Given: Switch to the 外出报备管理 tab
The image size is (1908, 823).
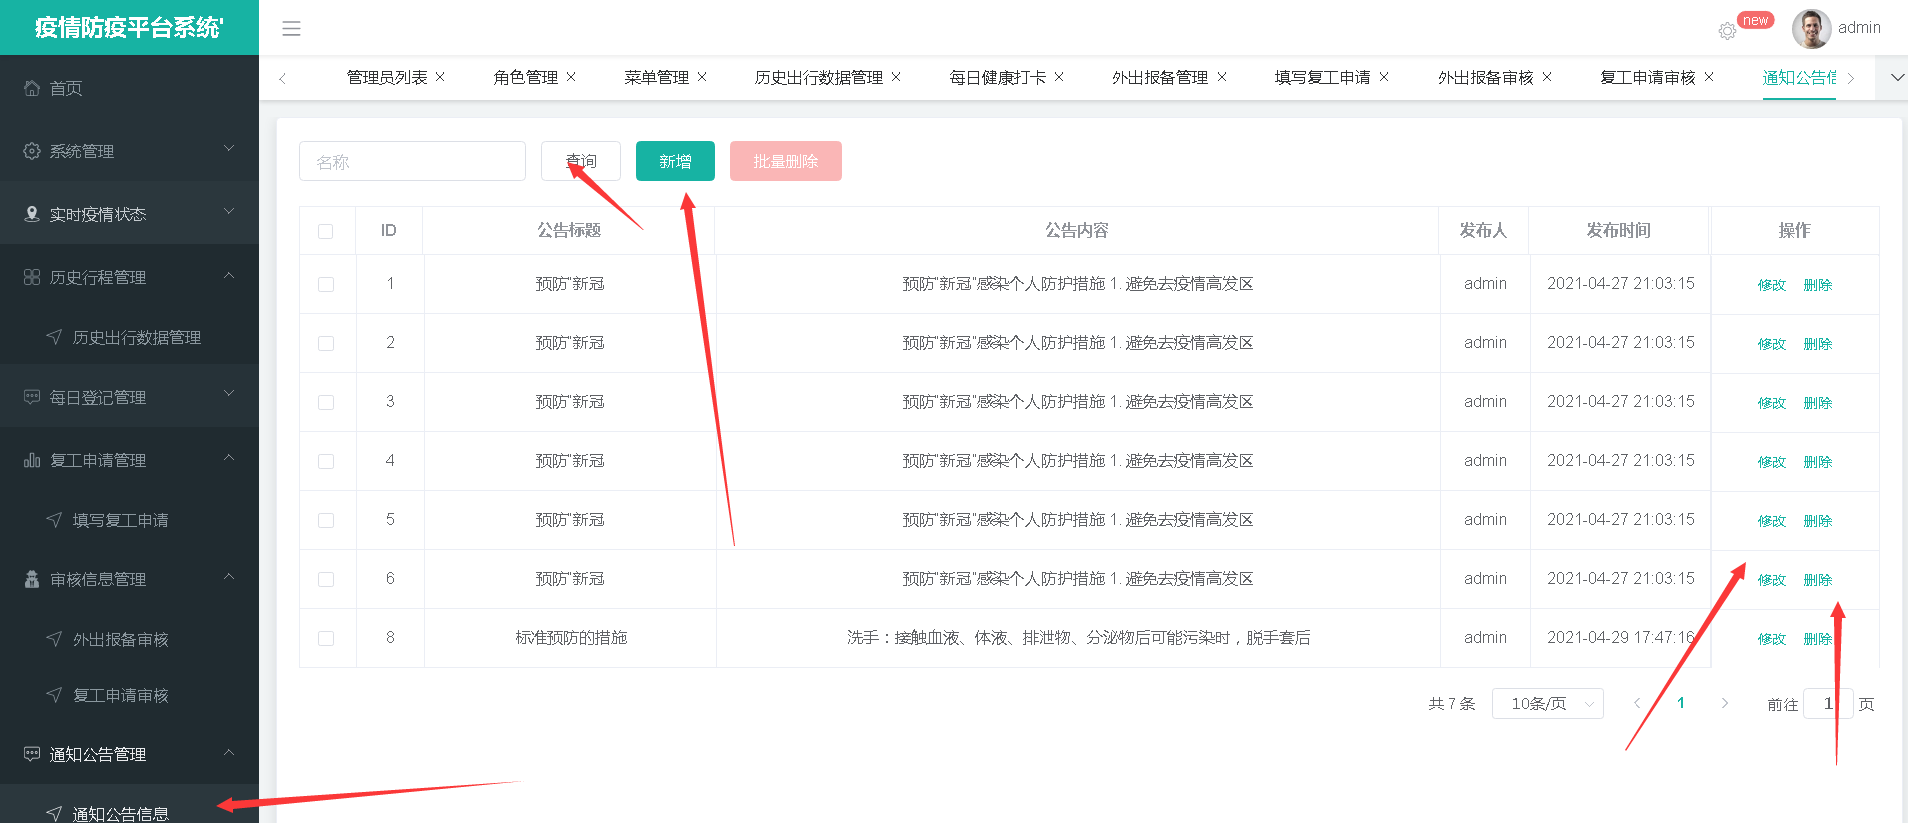Looking at the screenshot, I should tap(1160, 77).
